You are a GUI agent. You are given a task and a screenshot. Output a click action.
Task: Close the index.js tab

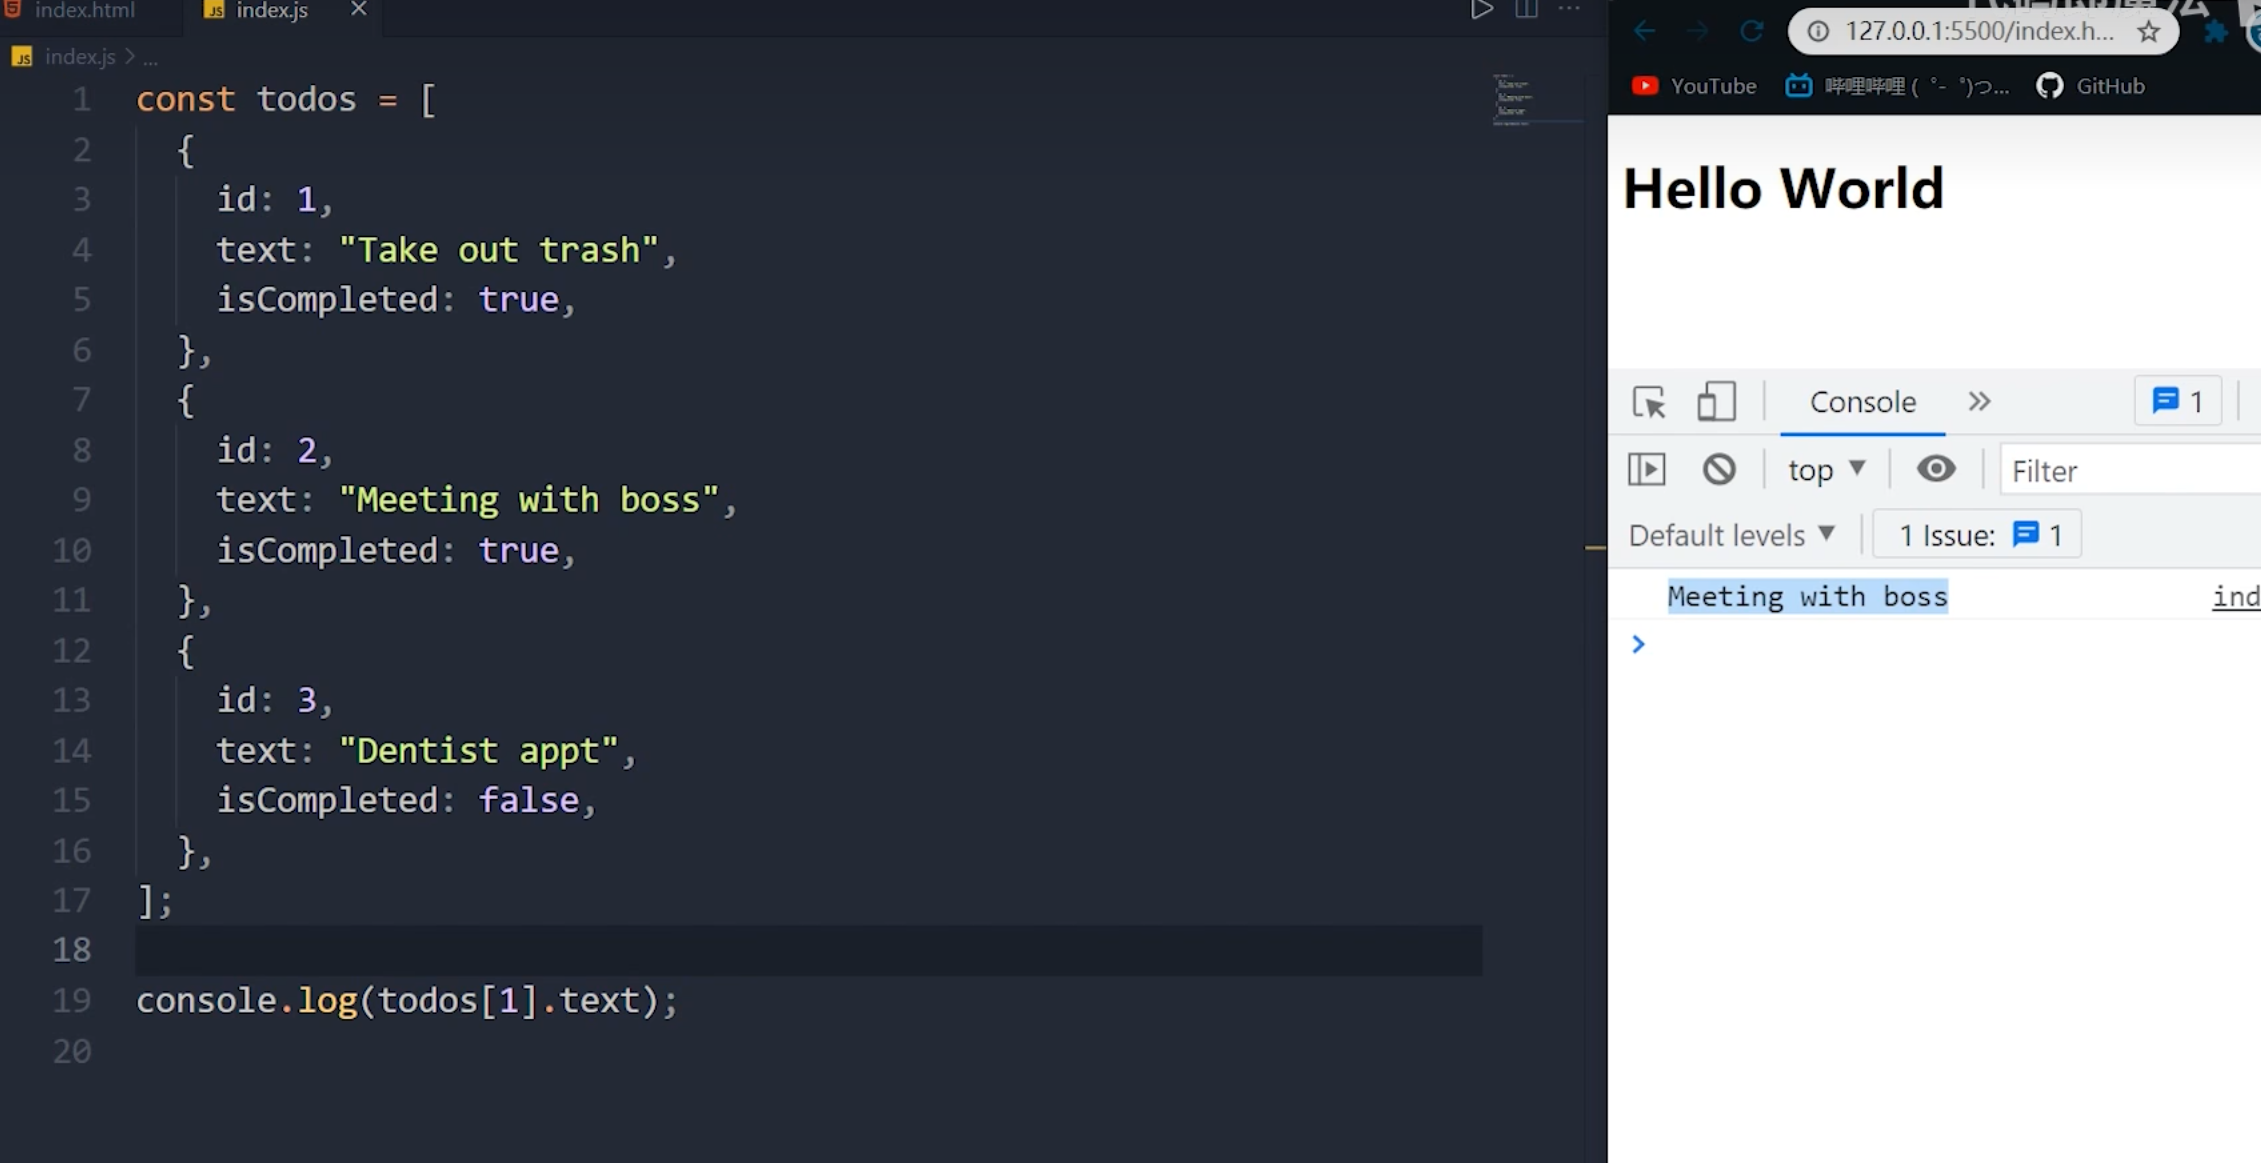pyautogui.click(x=358, y=9)
